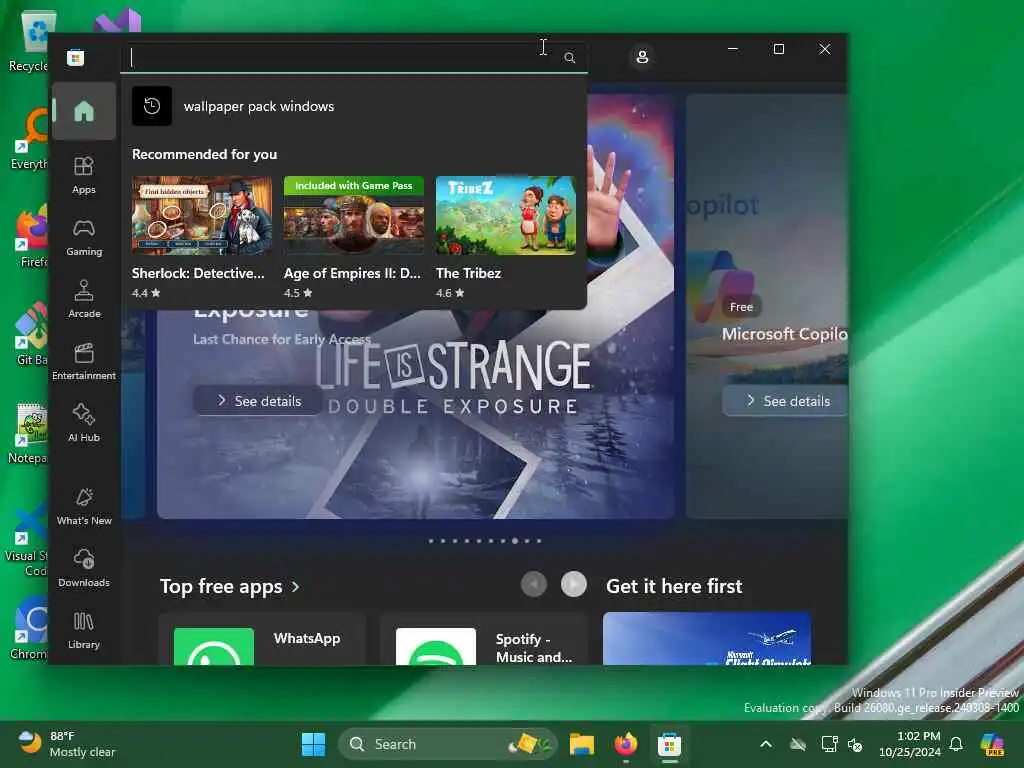Open the Flight Simulator banner thumbnail
This screenshot has width=1024, height=768.
pyautogui.click(x=707, y=639)
